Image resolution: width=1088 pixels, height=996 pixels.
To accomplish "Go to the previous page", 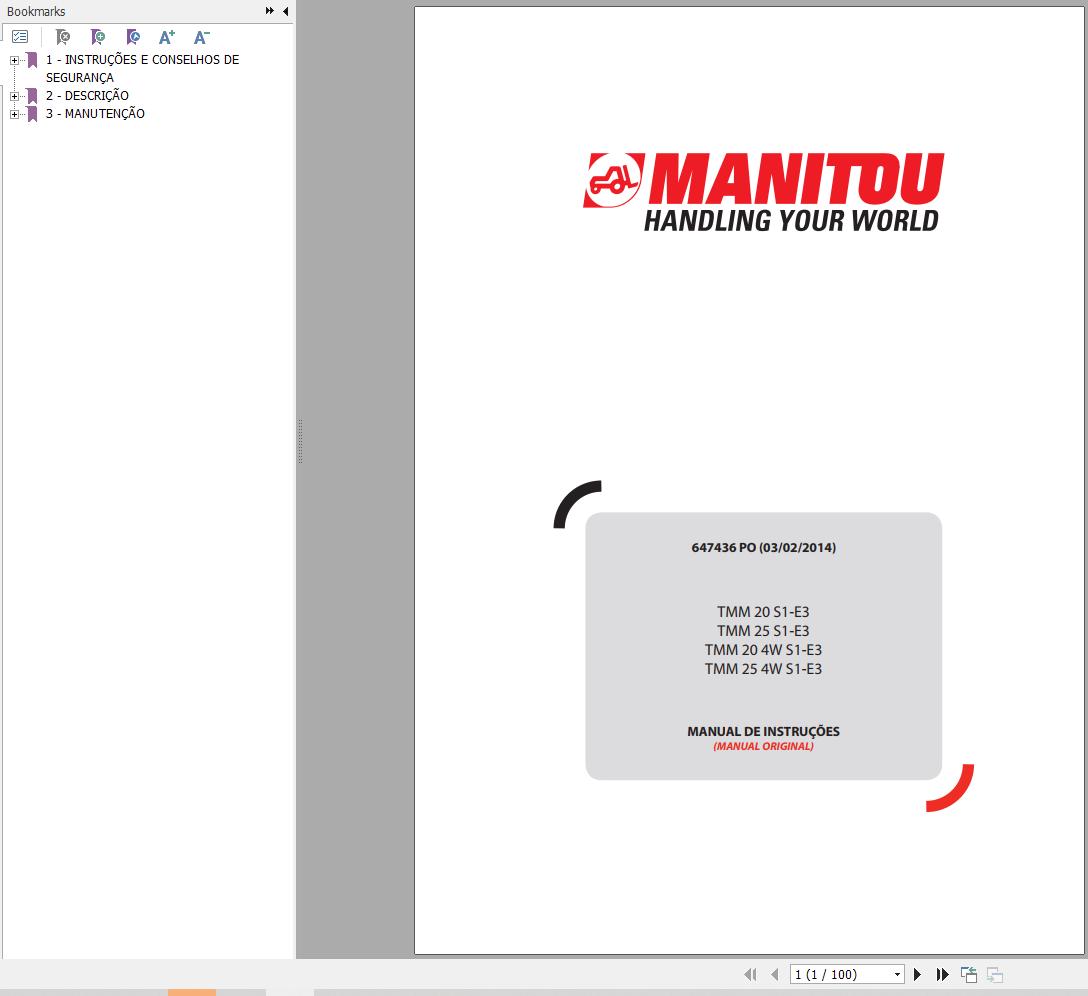I will tap(775, 974).
